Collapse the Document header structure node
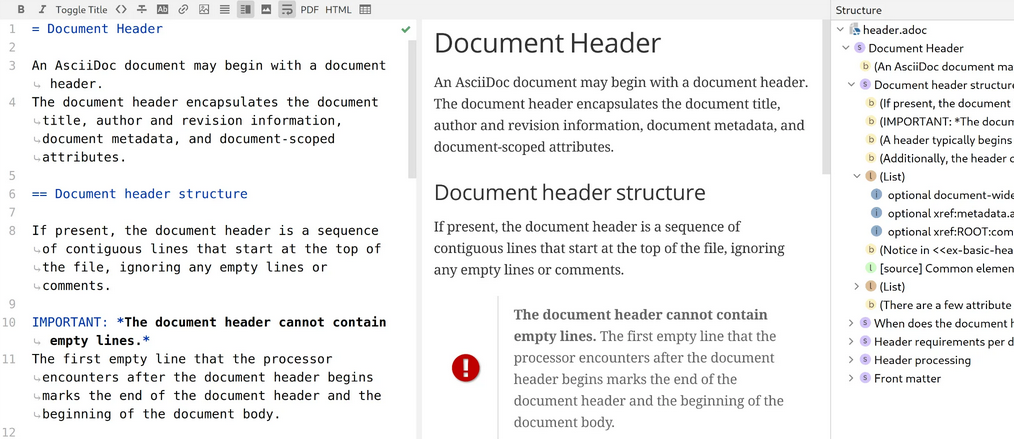The image size is (1014, 439). coord(851,85)
